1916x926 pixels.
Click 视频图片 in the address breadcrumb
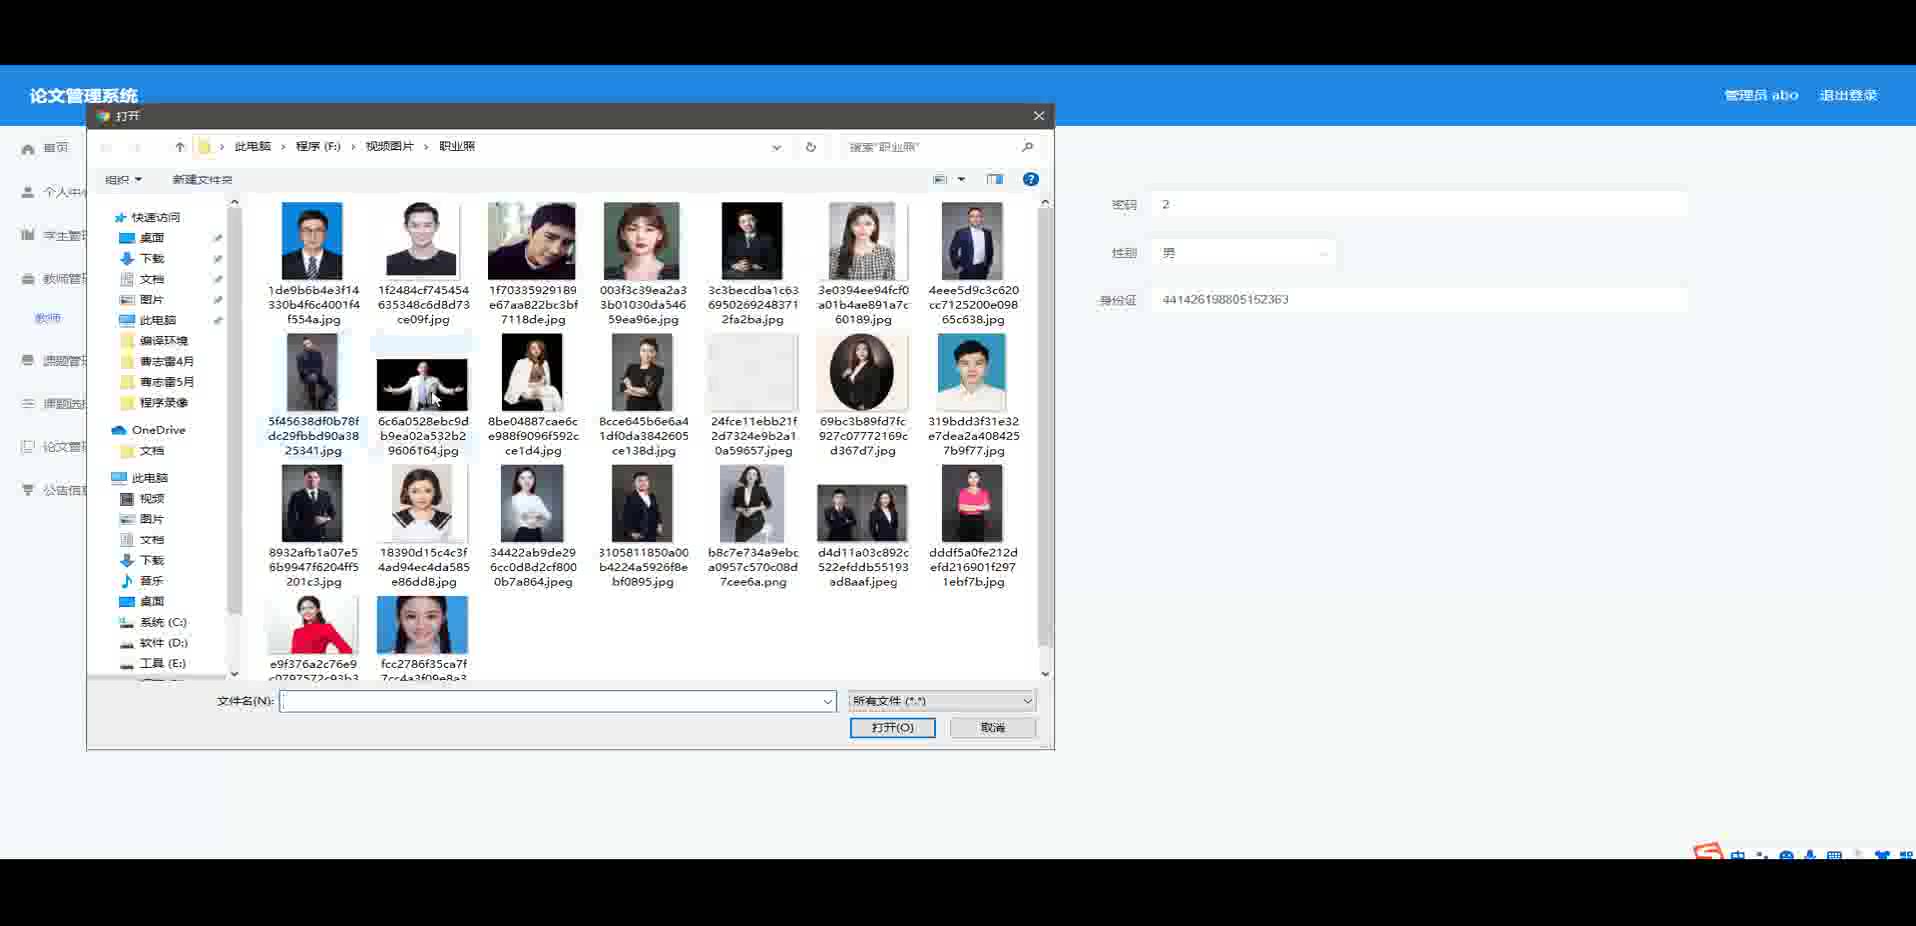coord(389,147)
